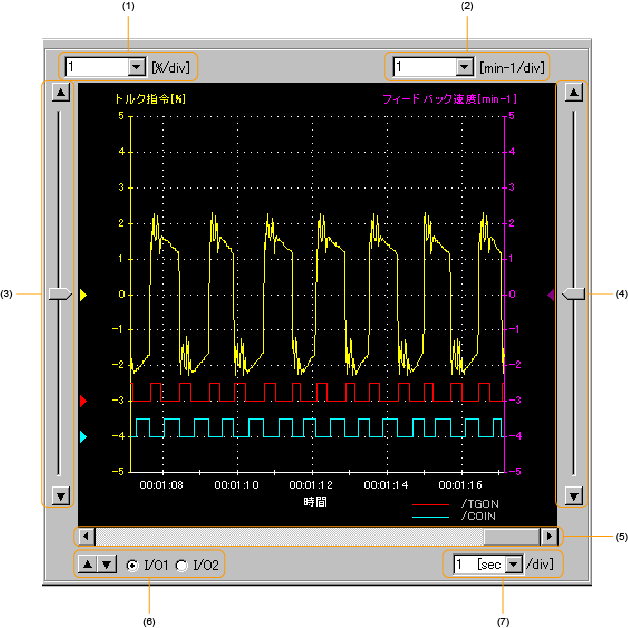Click the horizontal scrollbar's right arrow
Screen dimensions: 628x628
point(548,536)
